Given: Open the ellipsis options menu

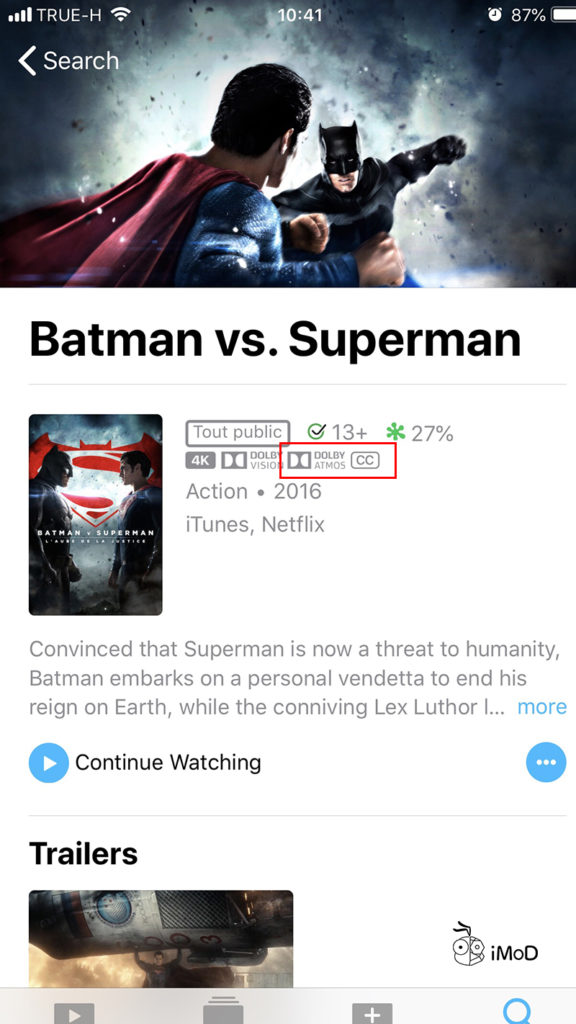Looking at the screenshot, I should coord(546,762).
